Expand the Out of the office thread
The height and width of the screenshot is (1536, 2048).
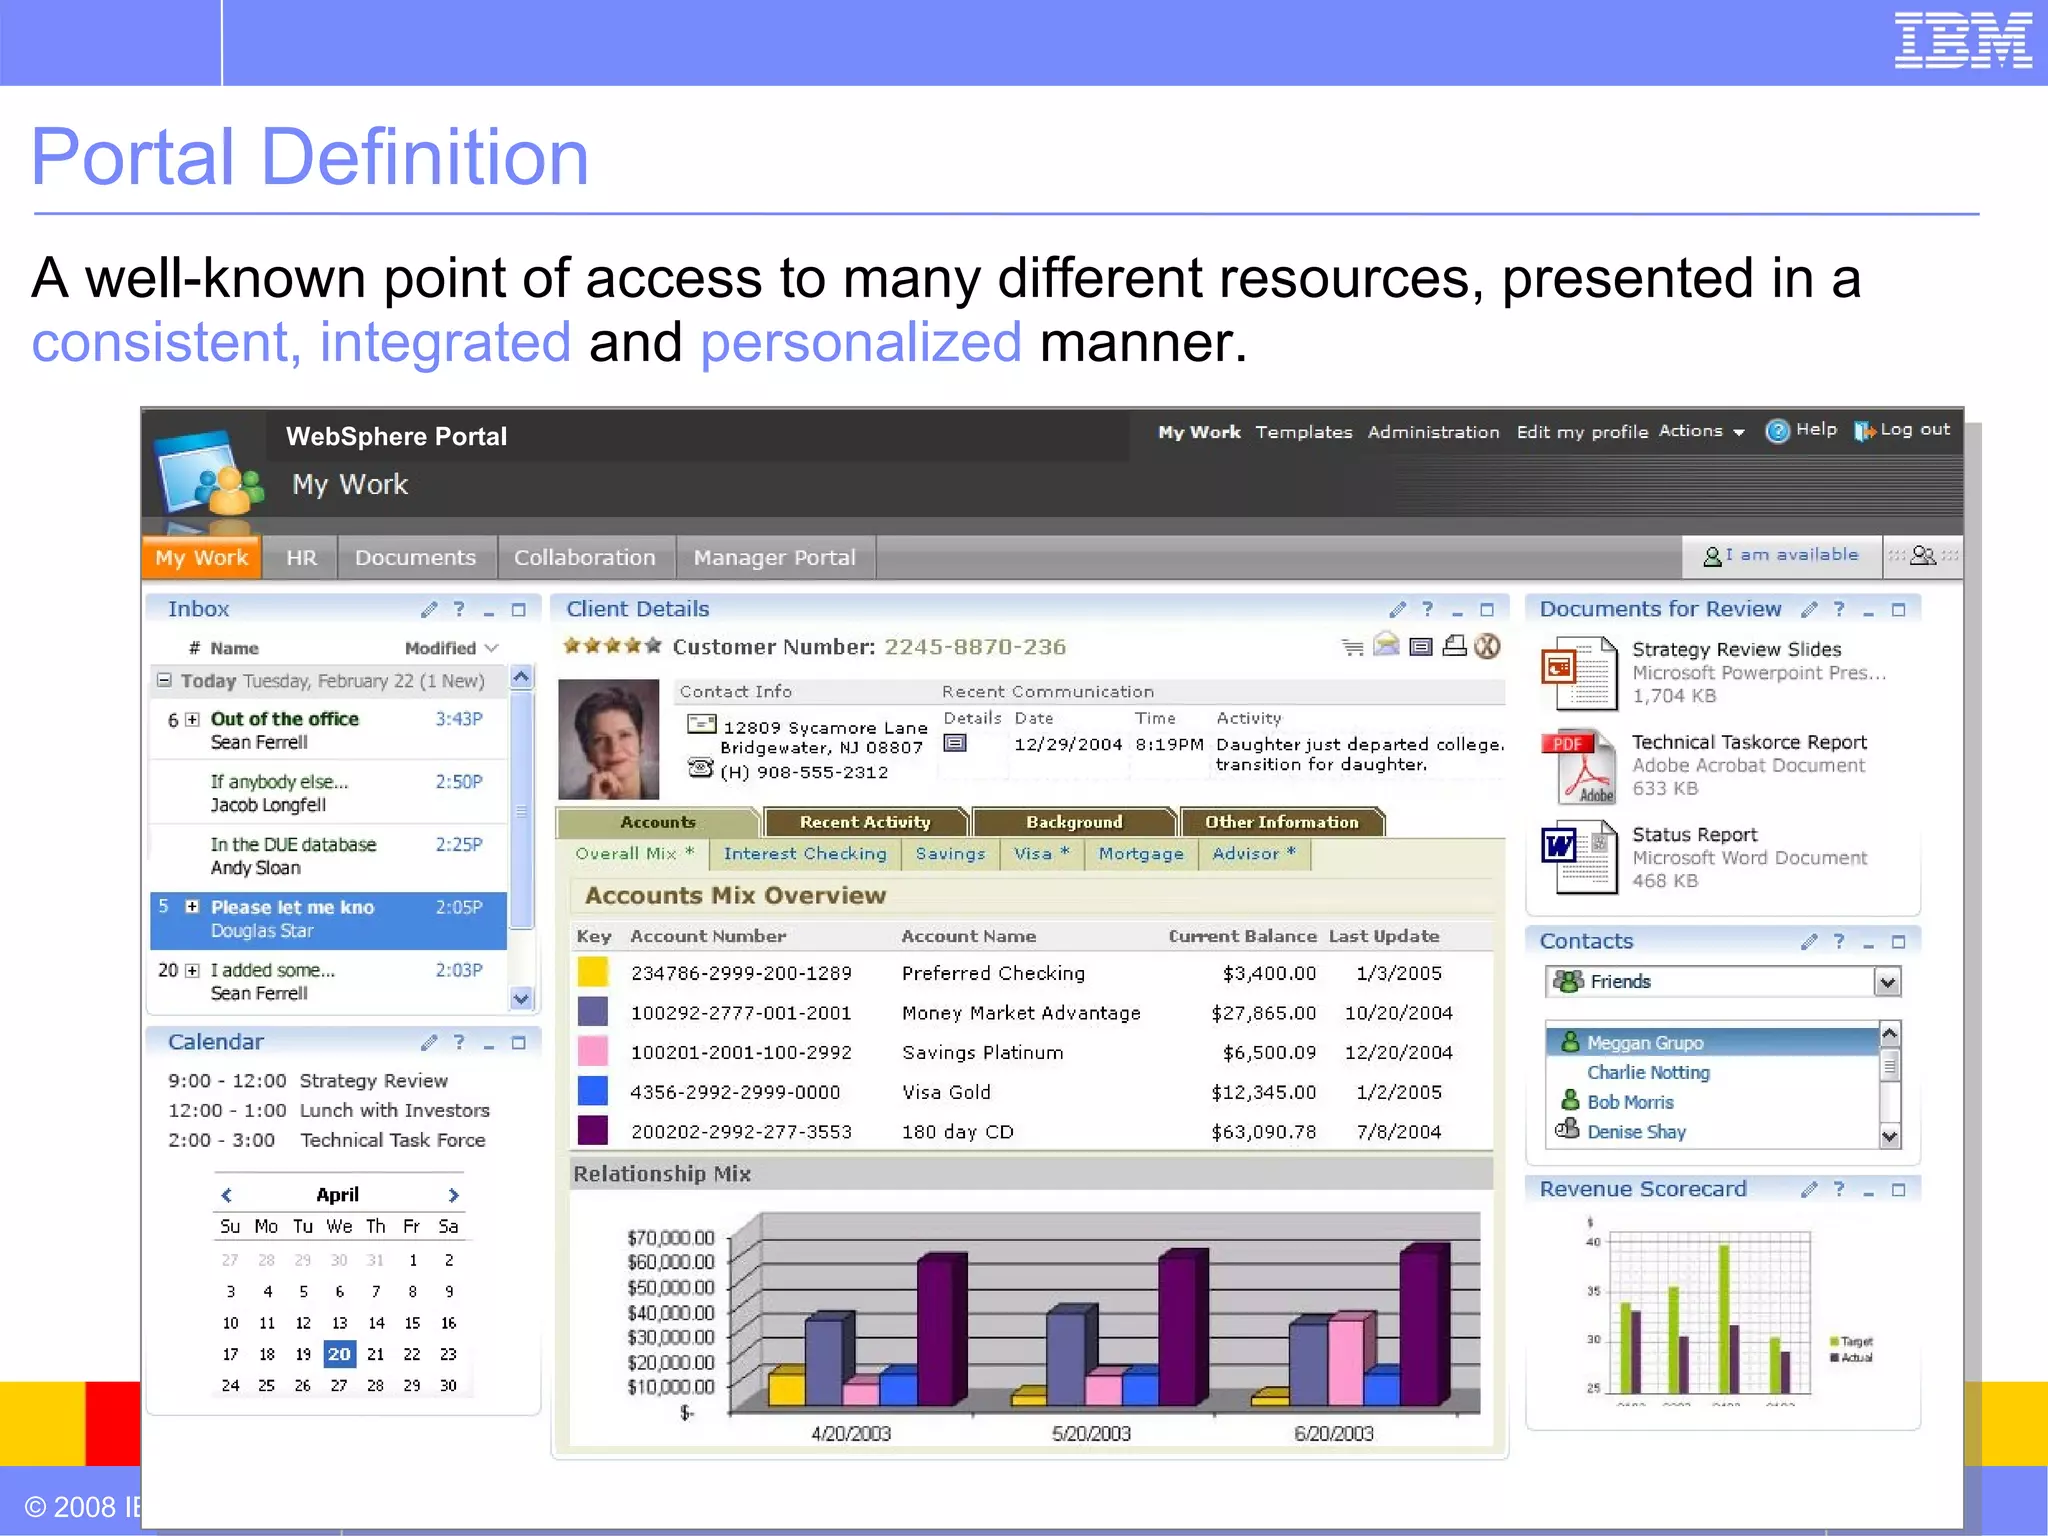pos(193,719)
